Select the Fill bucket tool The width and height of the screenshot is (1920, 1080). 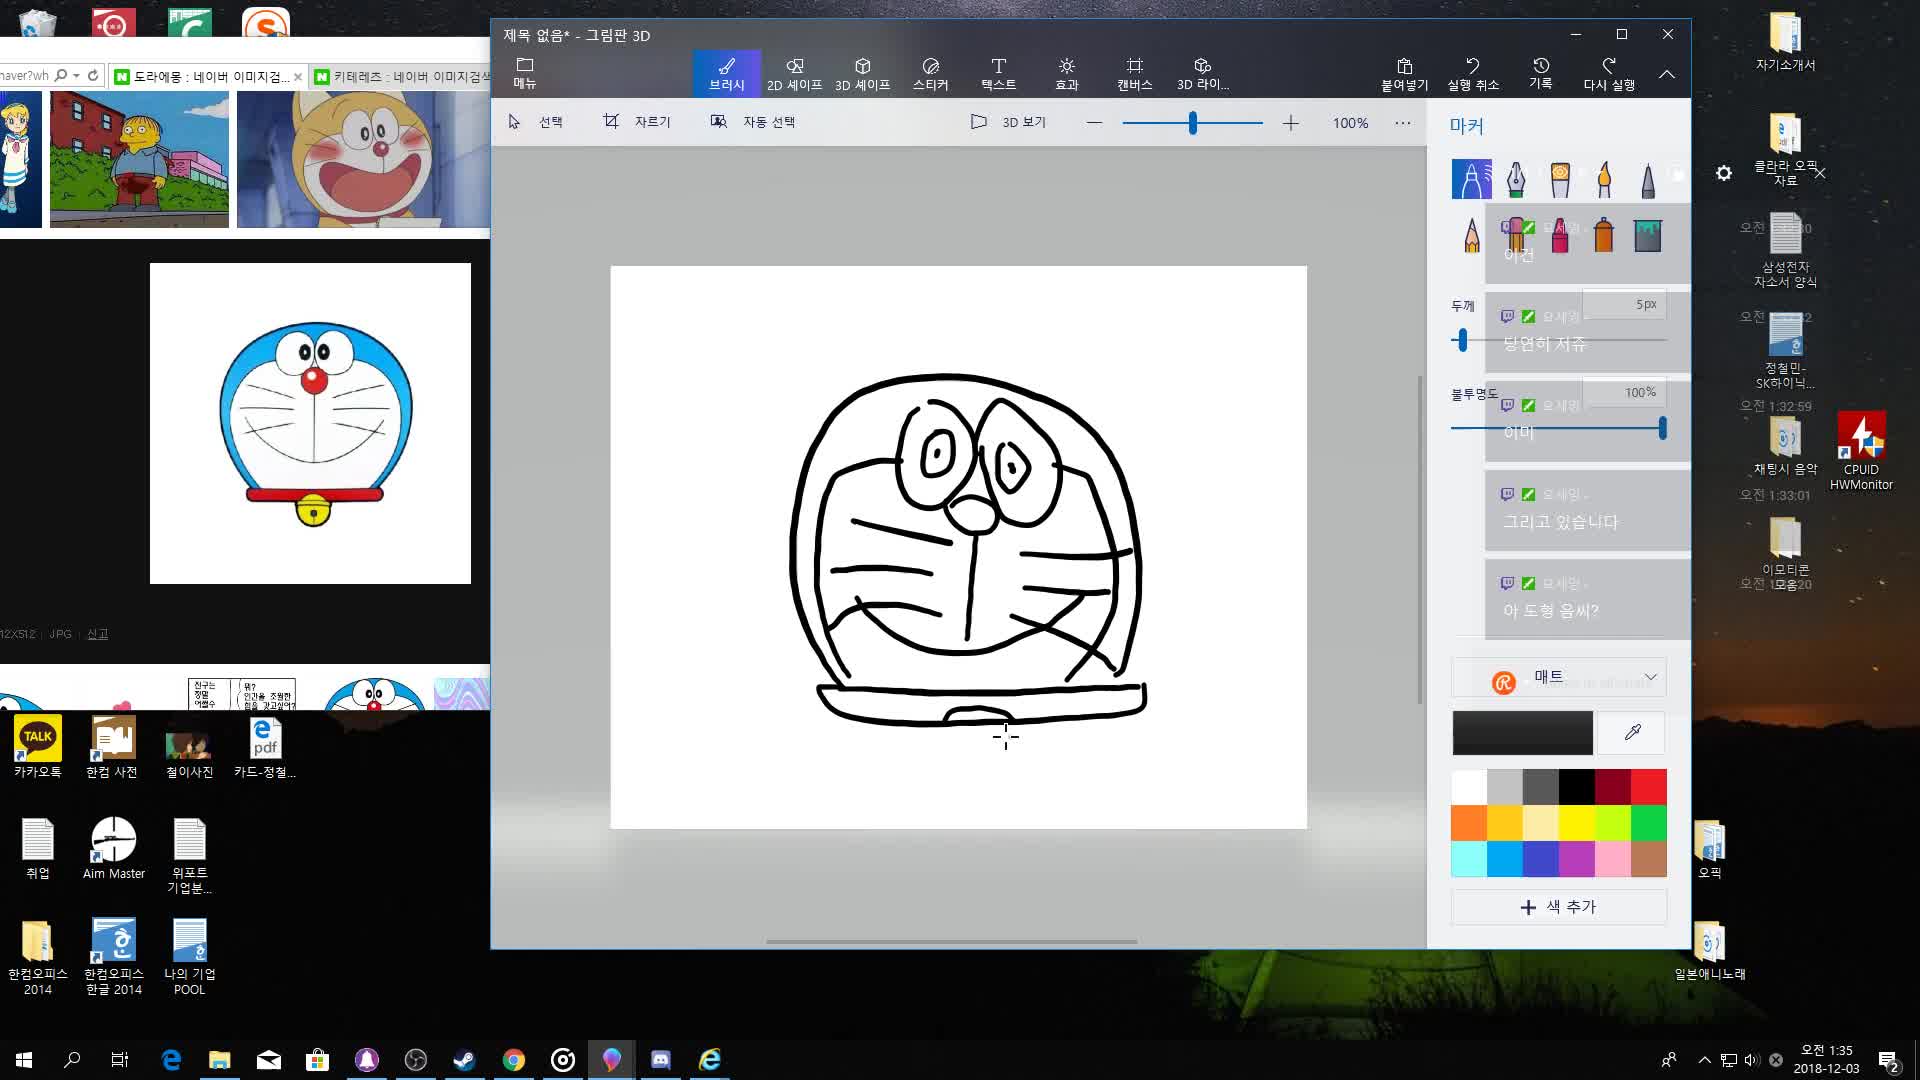pyautogui.click(x=1648, y=235)
